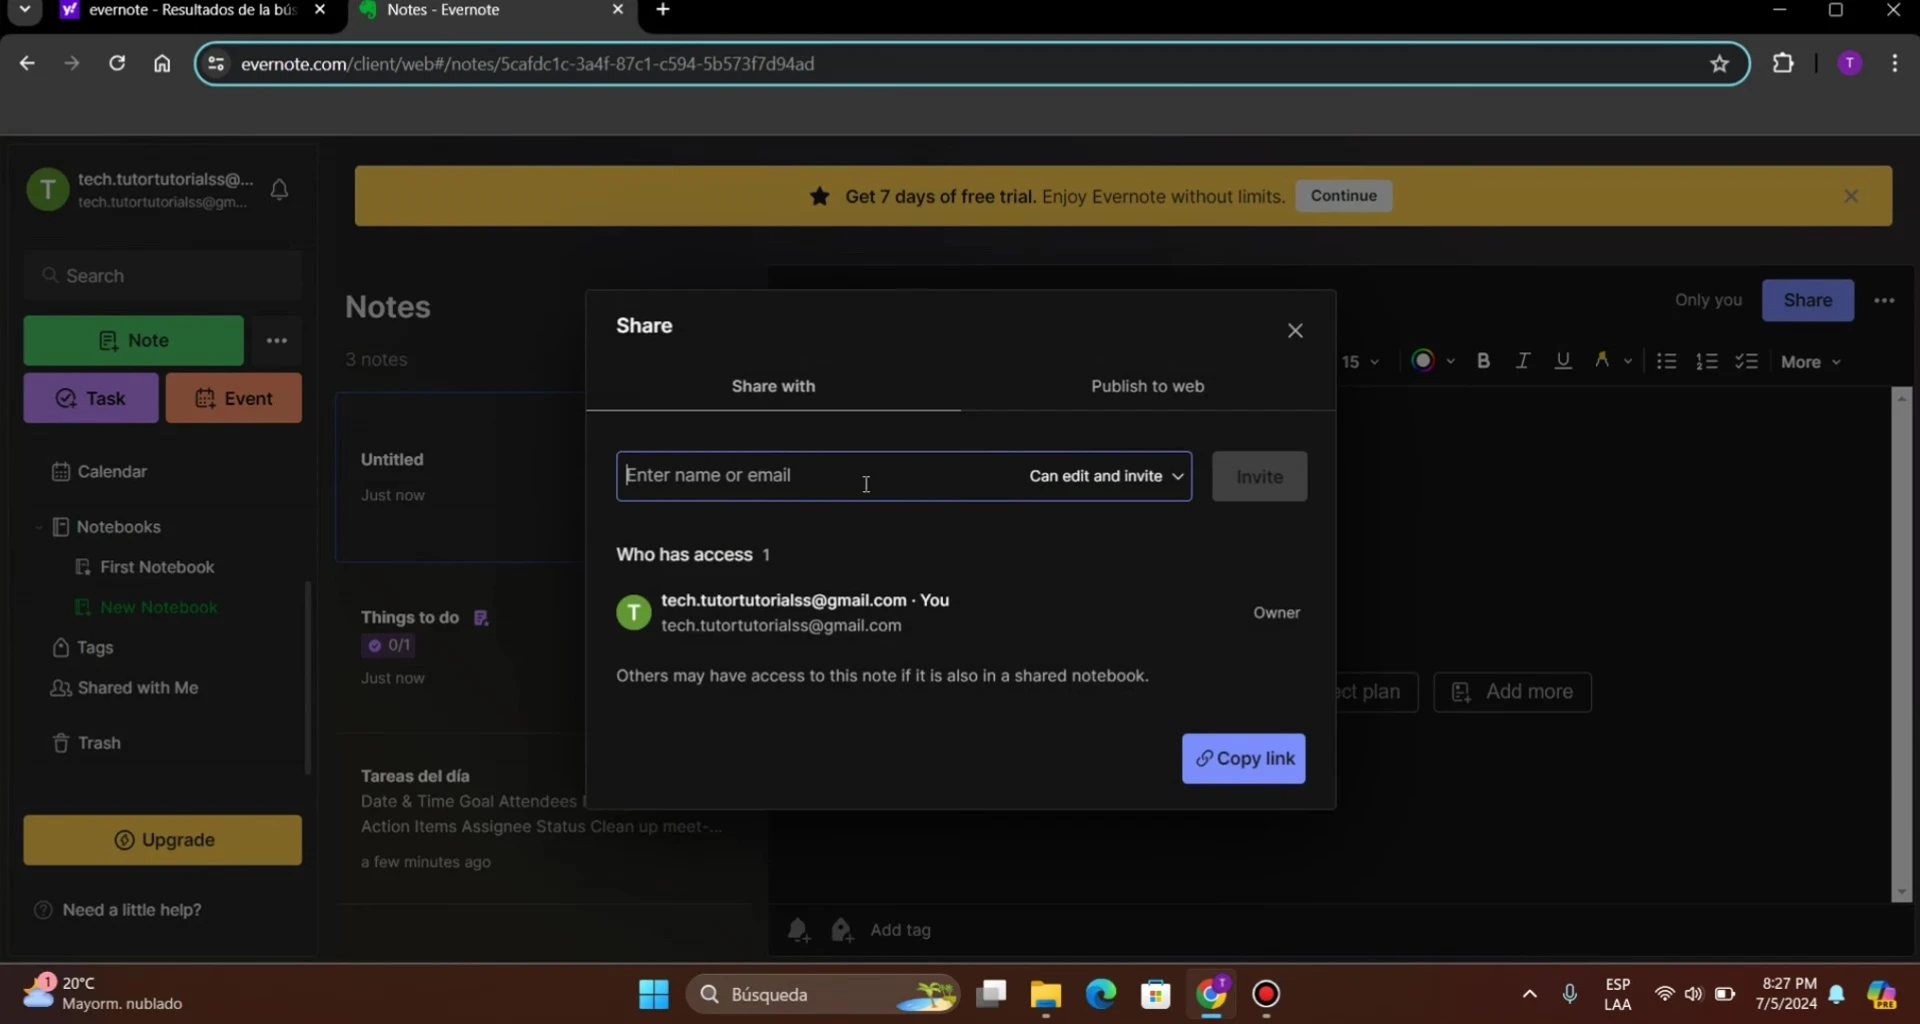Open Microsoft Edge from the taskbar

[1100, 994]
